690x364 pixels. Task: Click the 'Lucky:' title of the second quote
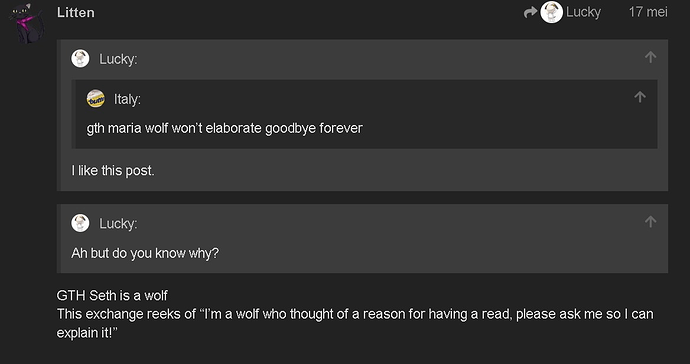pyautogui.click(x=118, y=224)
